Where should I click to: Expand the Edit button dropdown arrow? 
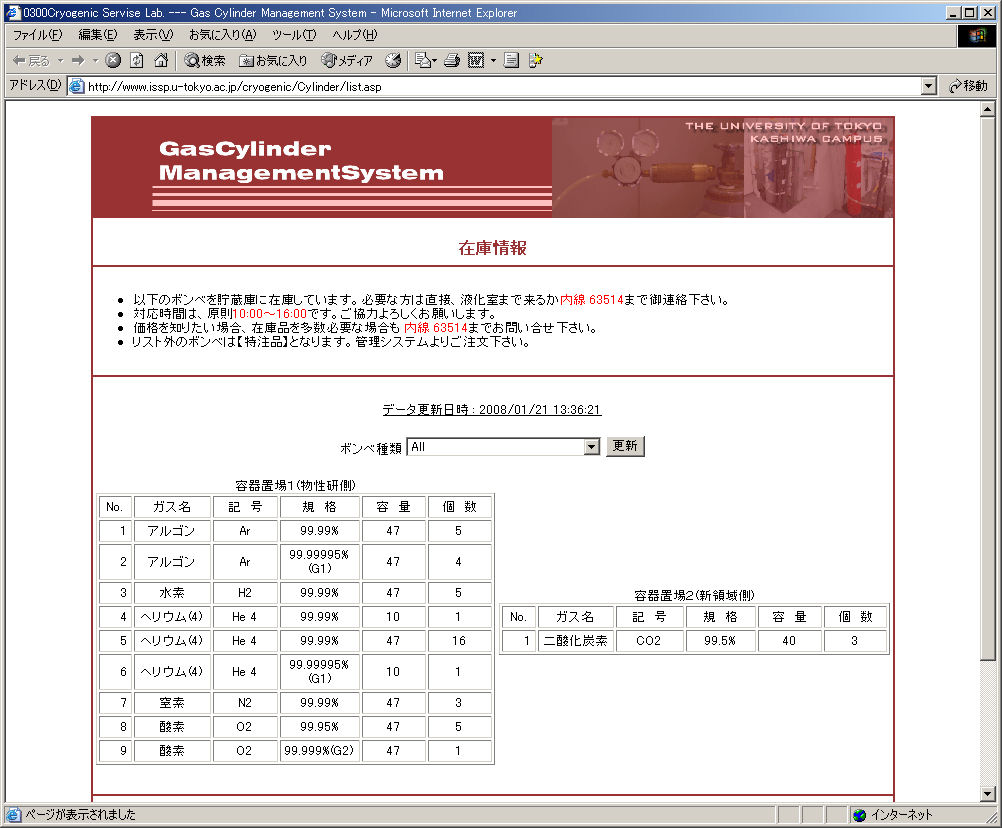click(493, 60)
